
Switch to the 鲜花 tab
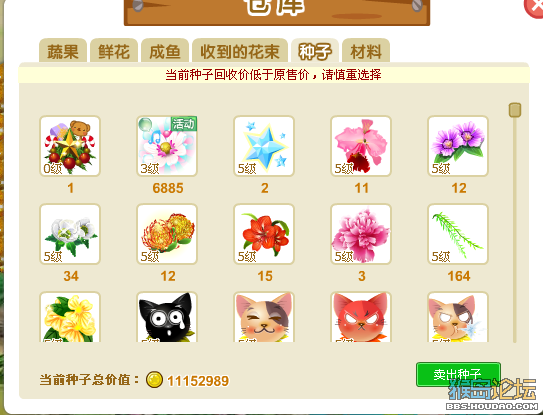[114, 51]
